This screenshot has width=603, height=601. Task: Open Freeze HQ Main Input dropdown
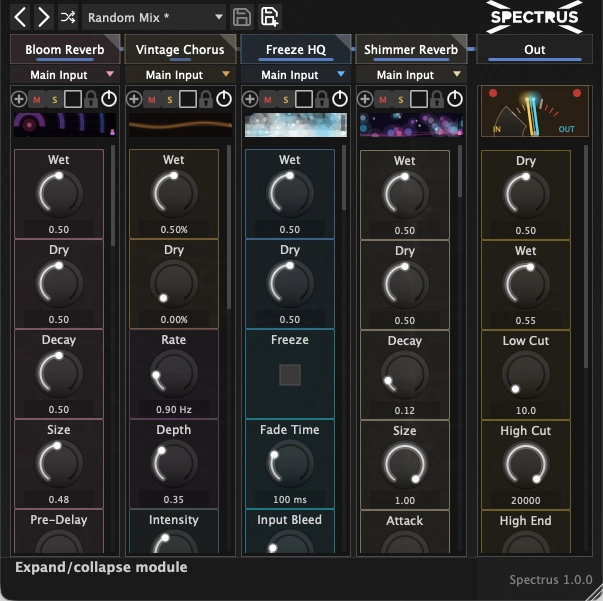point(296,75)
